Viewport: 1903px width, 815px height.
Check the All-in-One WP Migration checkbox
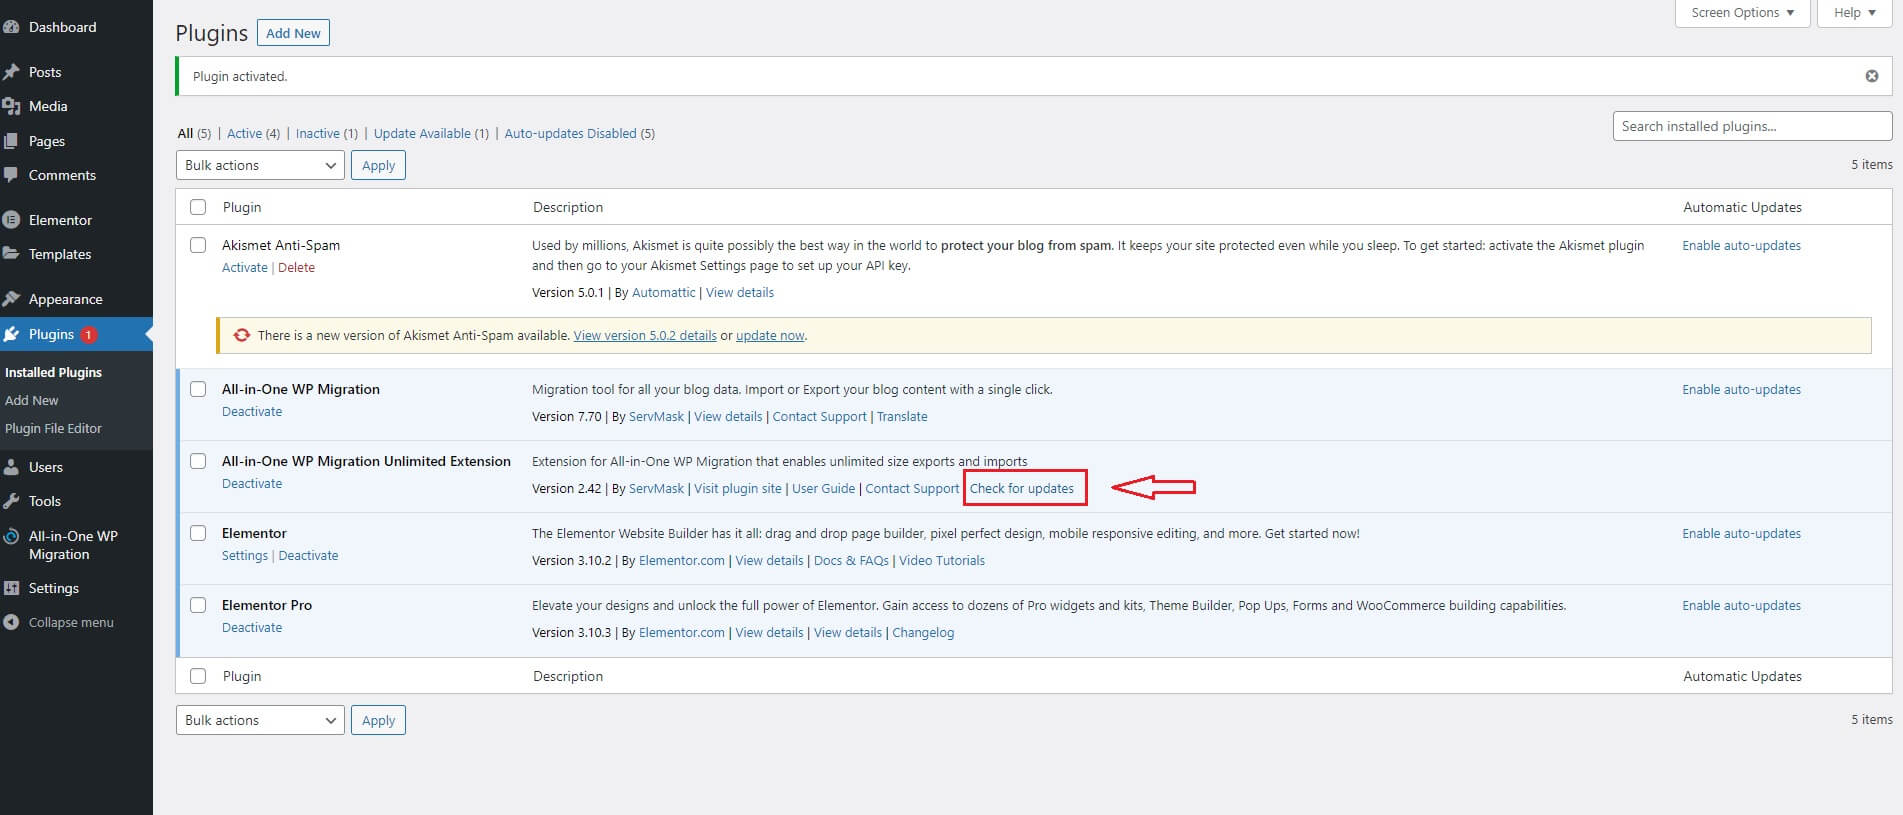[x=198, y=389]
